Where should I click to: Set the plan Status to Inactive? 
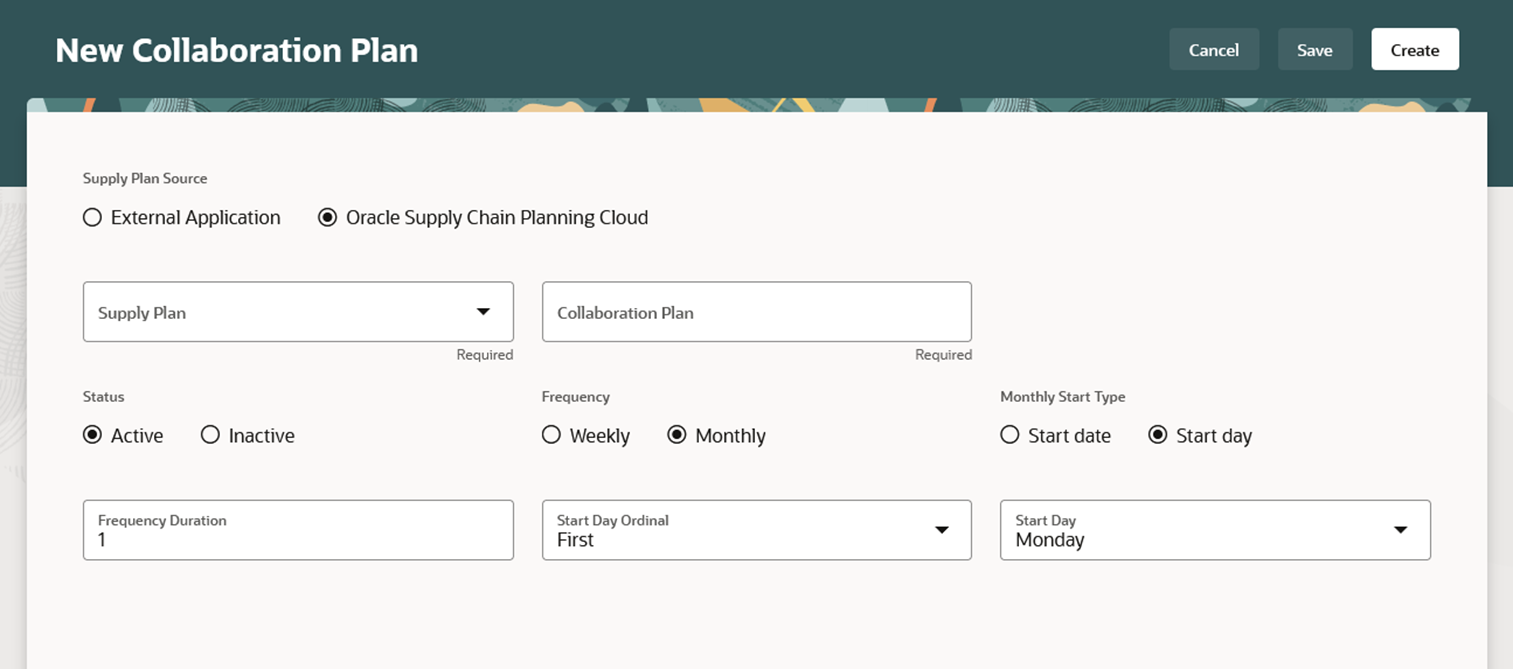[210, 435]
